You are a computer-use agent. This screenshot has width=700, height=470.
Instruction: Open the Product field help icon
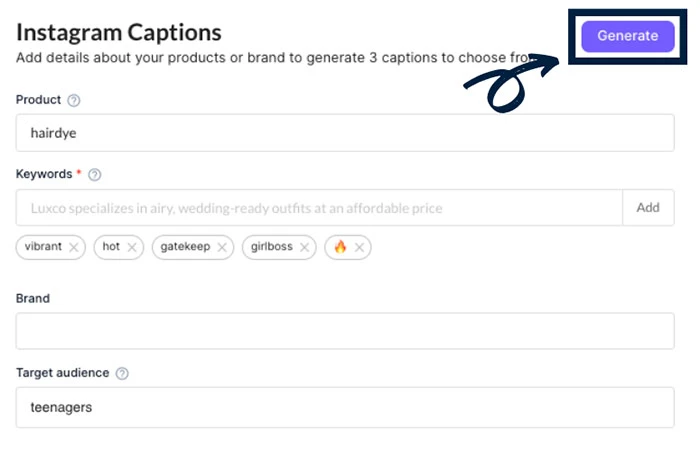[x=74, y=100]
